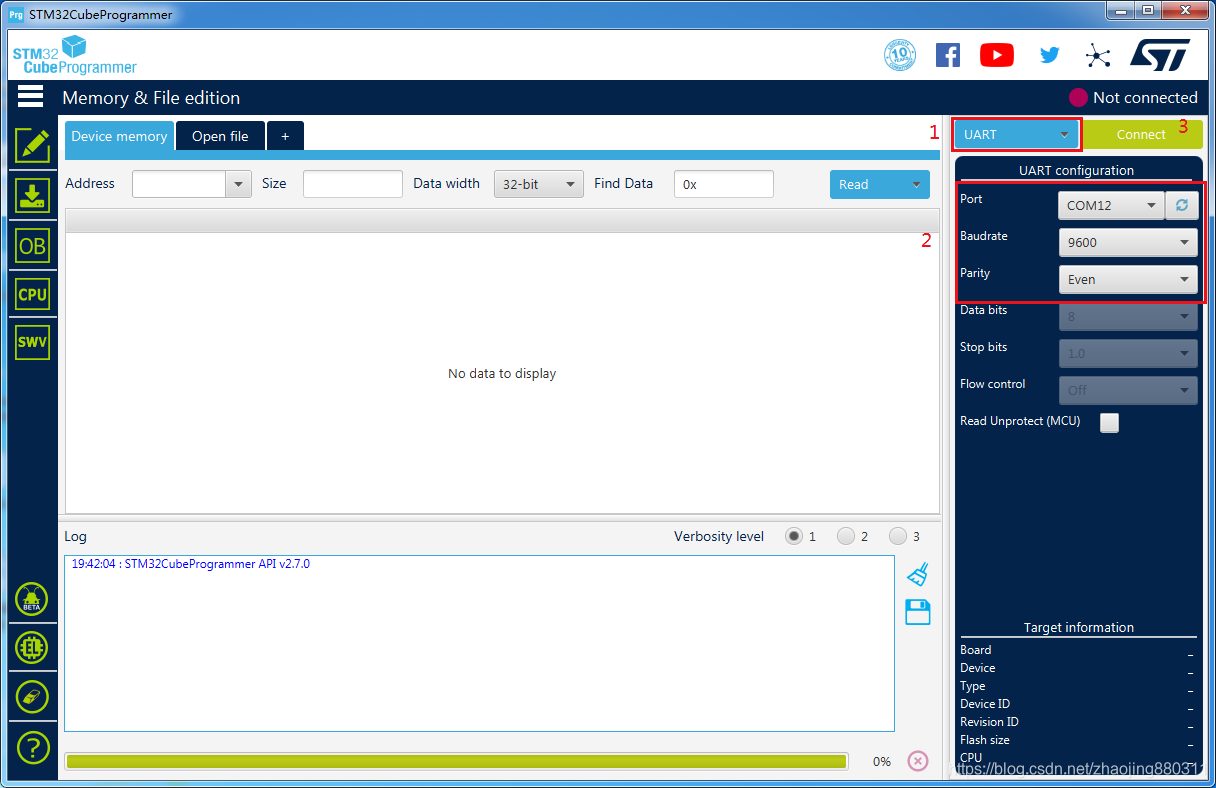Open the hamburger main menu
Screen dimensions: 1216x788
(30, 96)
